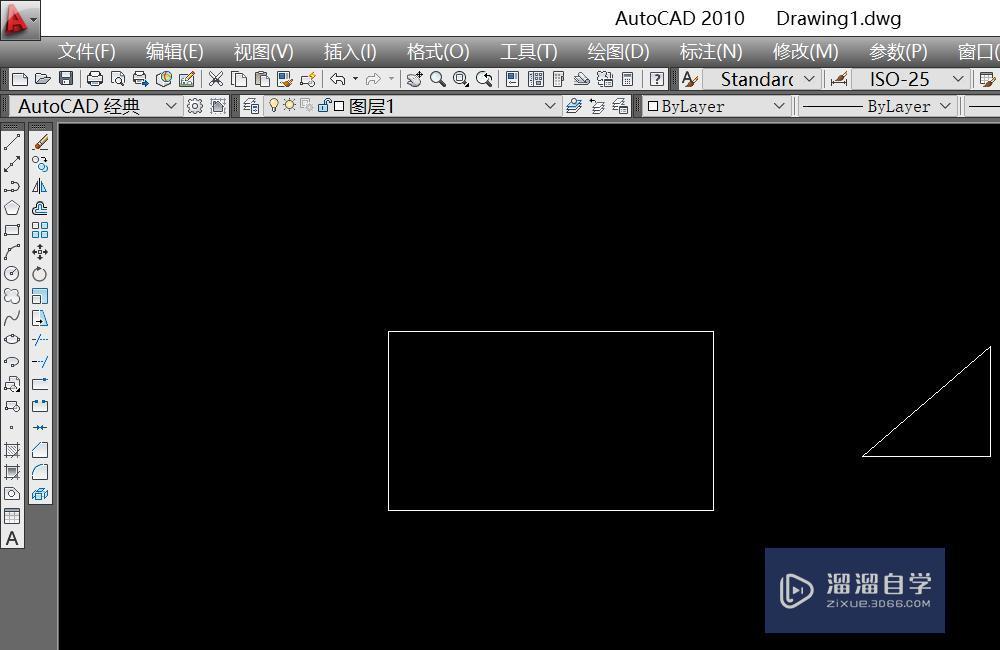Click the Layer Previous icon
Viewport: 1000px width, 650px height.
pos(597,106)
